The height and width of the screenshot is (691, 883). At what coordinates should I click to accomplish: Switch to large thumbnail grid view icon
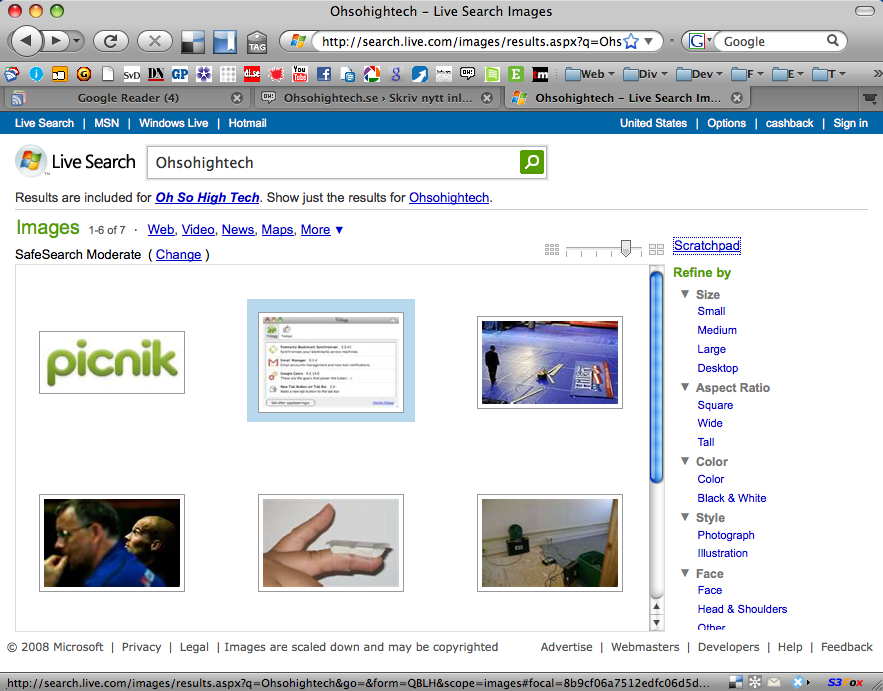tap(656, 249)
